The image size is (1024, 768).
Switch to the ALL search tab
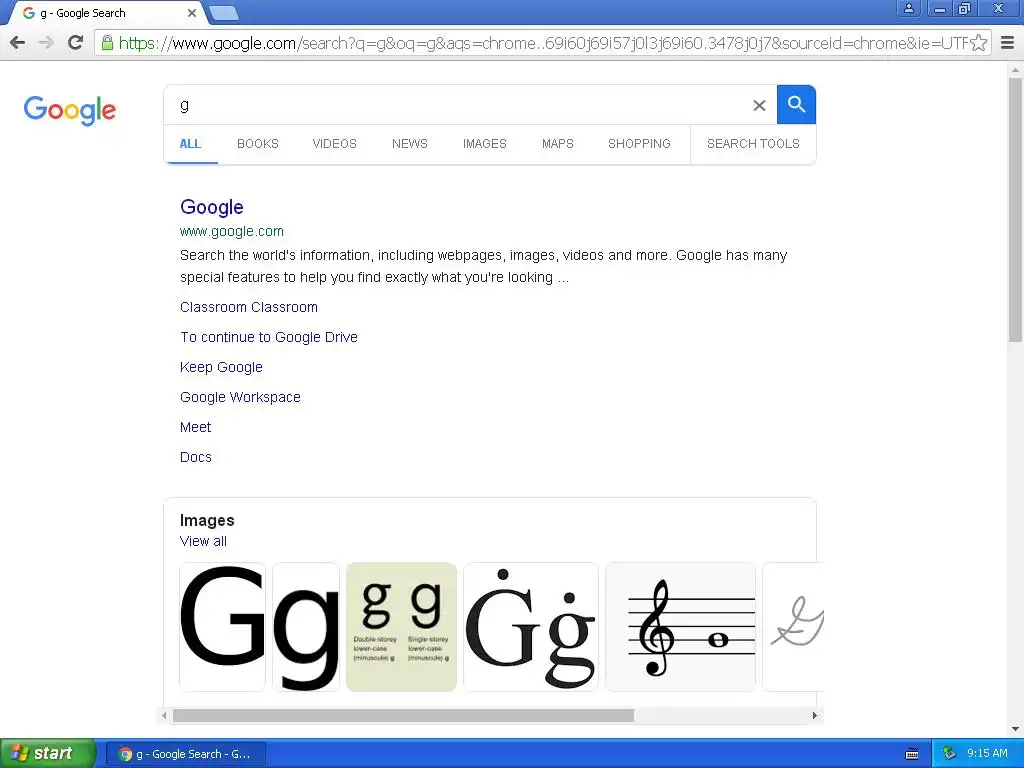pyautogui.click(x=190, y=144)
